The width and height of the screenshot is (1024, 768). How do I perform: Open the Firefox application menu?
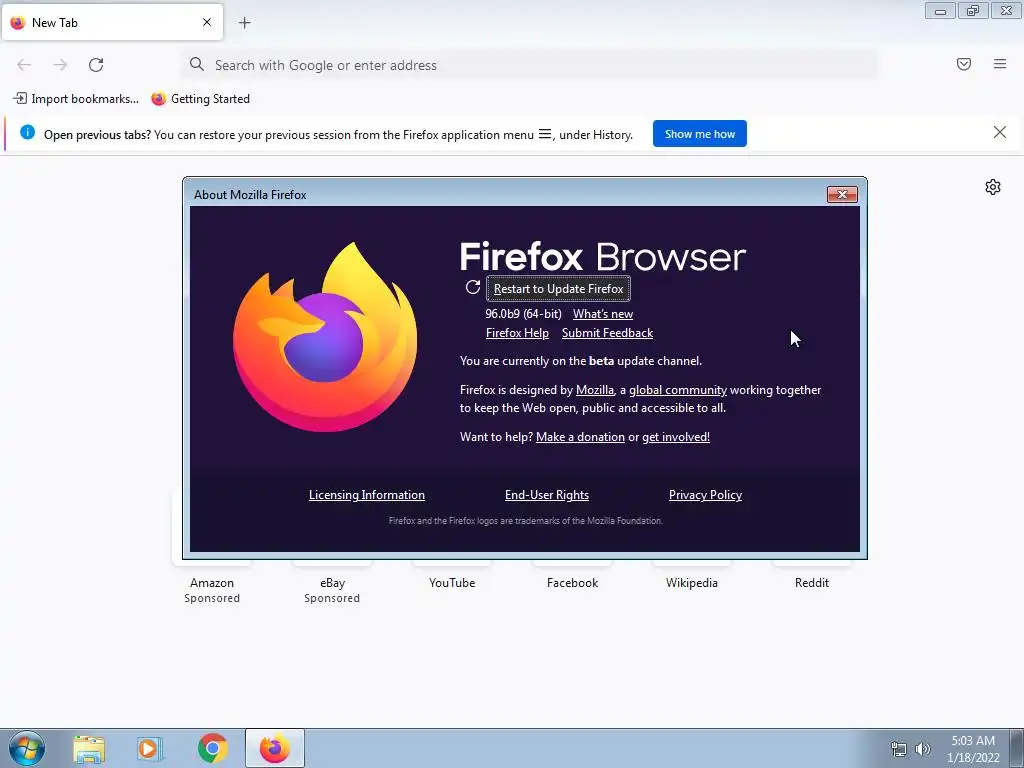pos(1000,64)
